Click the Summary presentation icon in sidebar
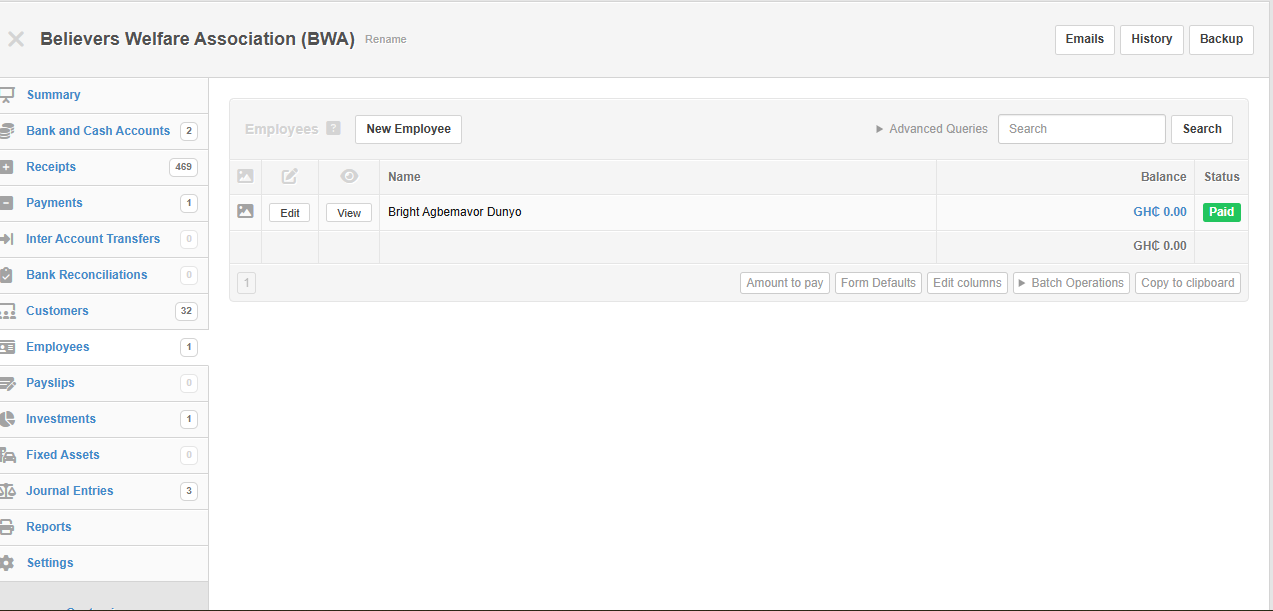Viewport: 1273px width, 611px height. [x=6, y=95]
